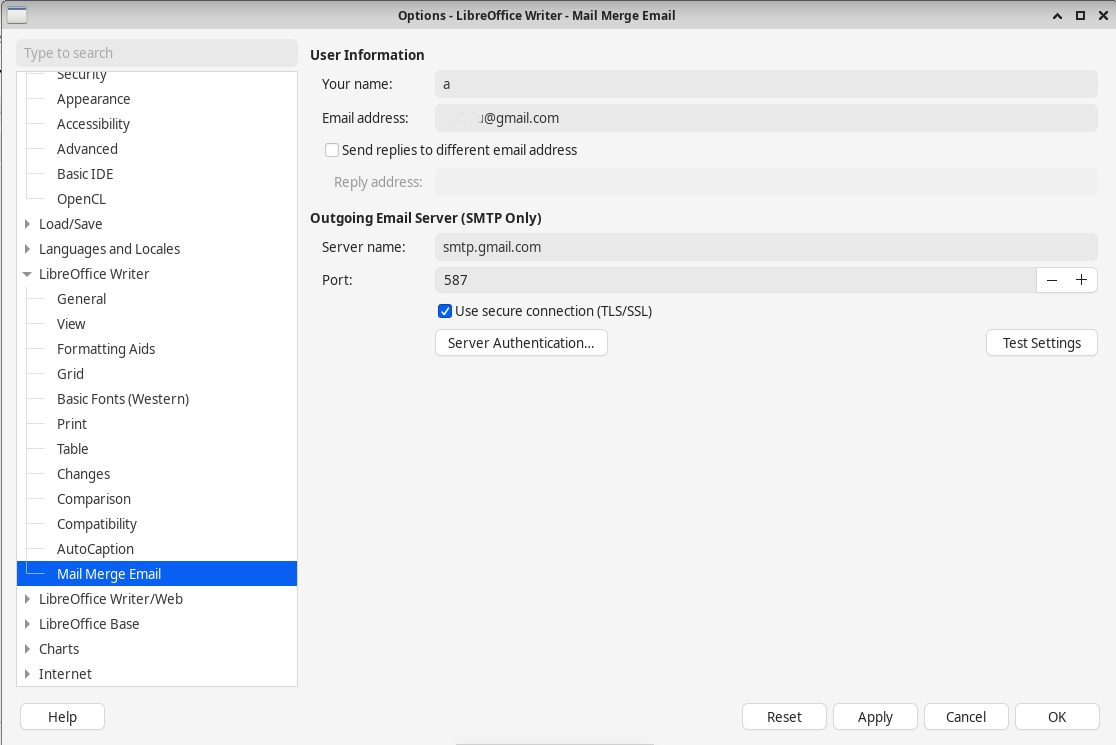The image size is (1116, 745).
Task: Collapse the LibreOffice Writer tree node
Action: click(27, 274)
